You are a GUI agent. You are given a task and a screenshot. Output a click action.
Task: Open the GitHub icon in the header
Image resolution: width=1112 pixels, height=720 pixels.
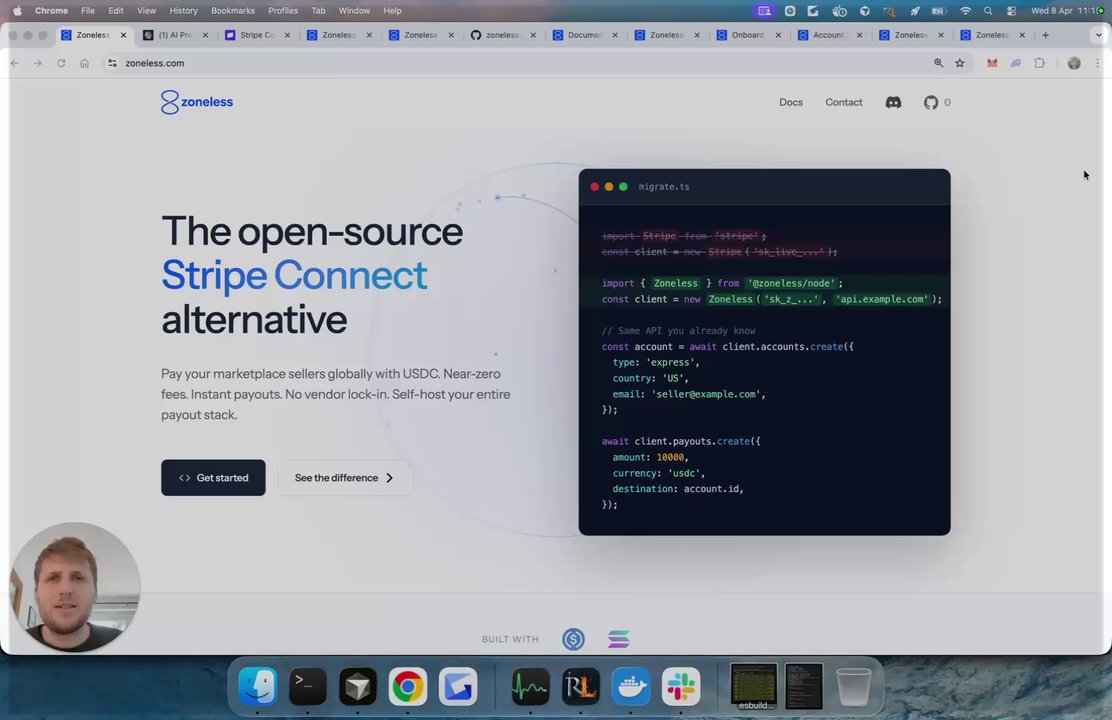930,102
